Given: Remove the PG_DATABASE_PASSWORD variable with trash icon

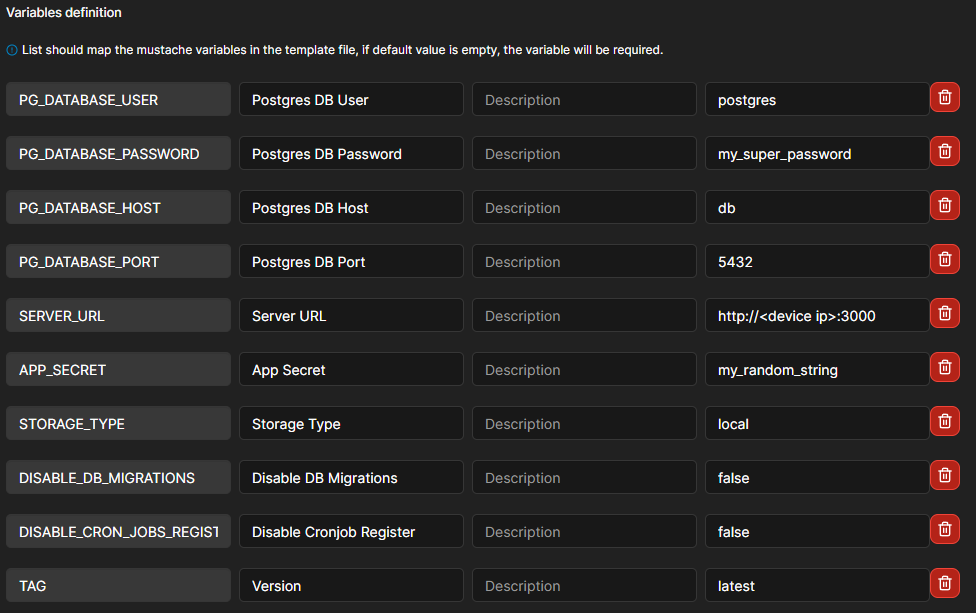Looking at the screenshot, I should coord(944,152).
